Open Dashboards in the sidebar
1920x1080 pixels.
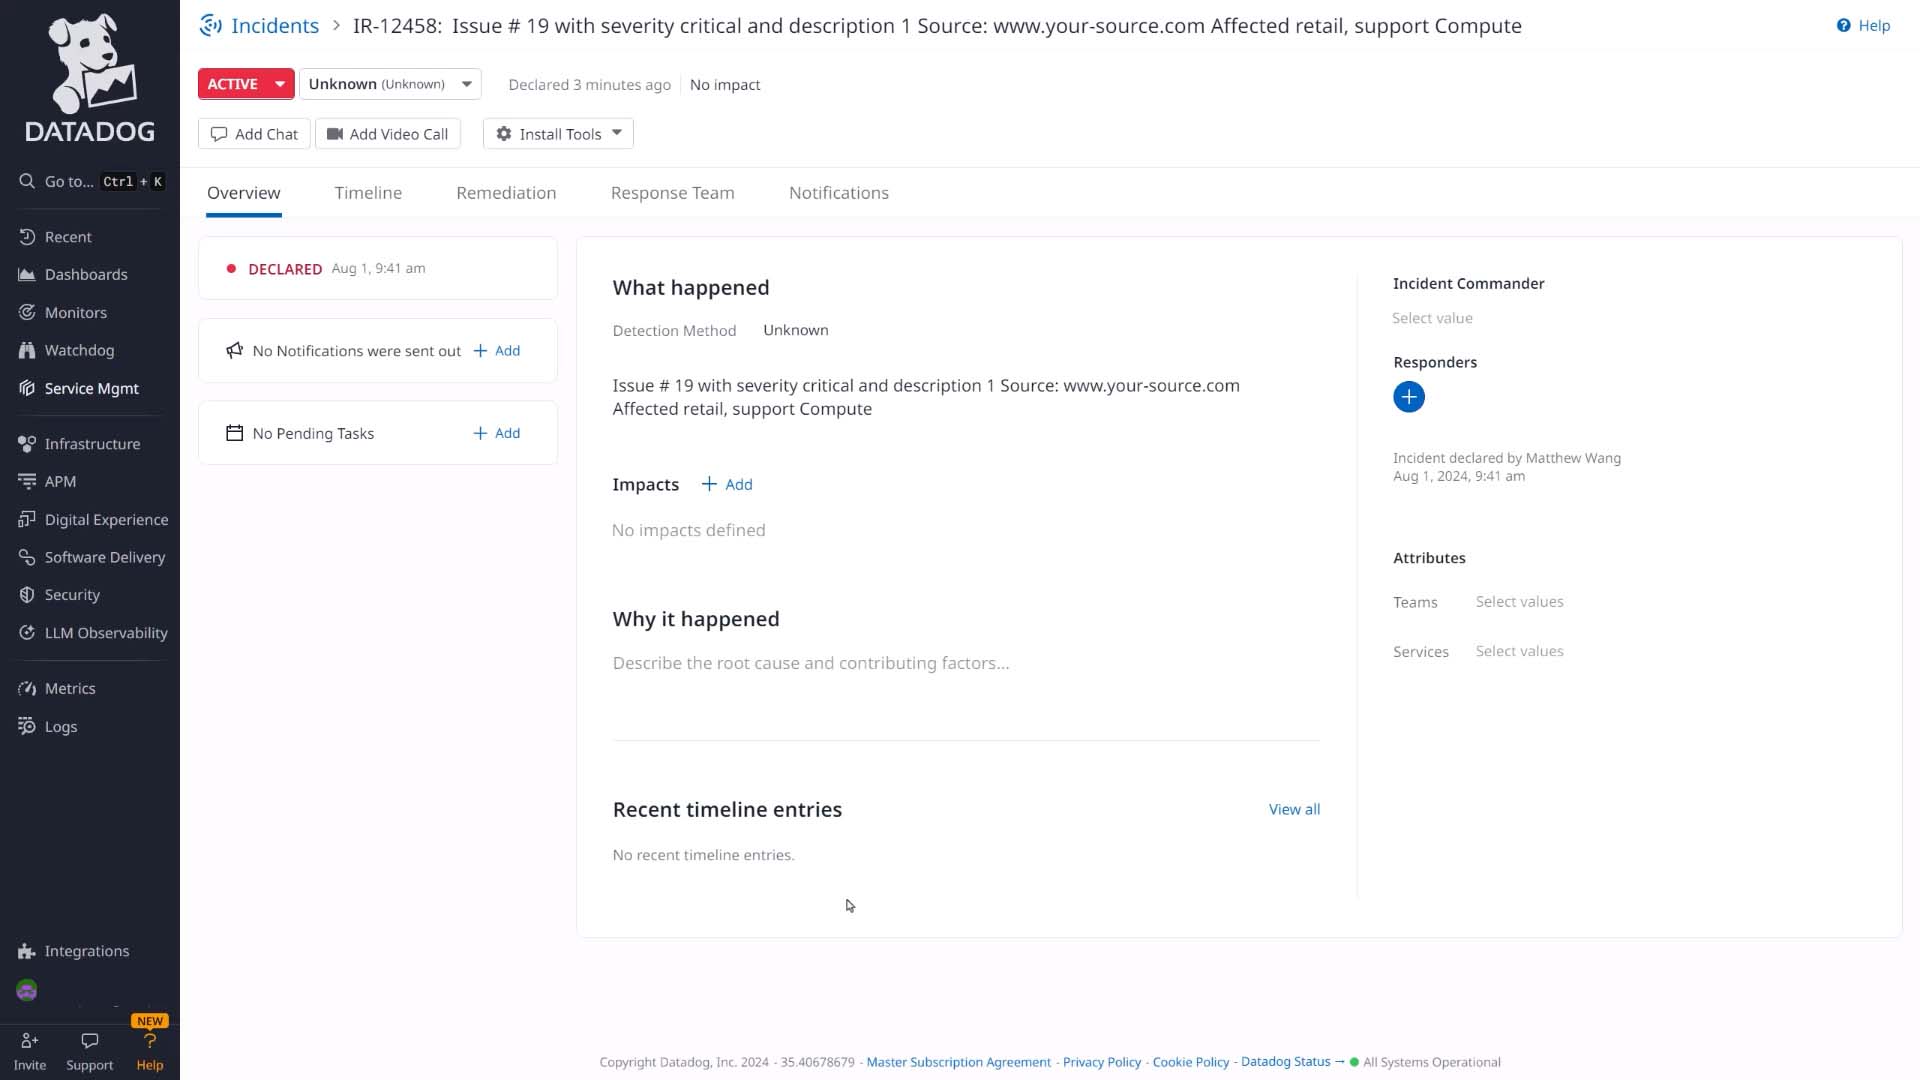(86, 274)
